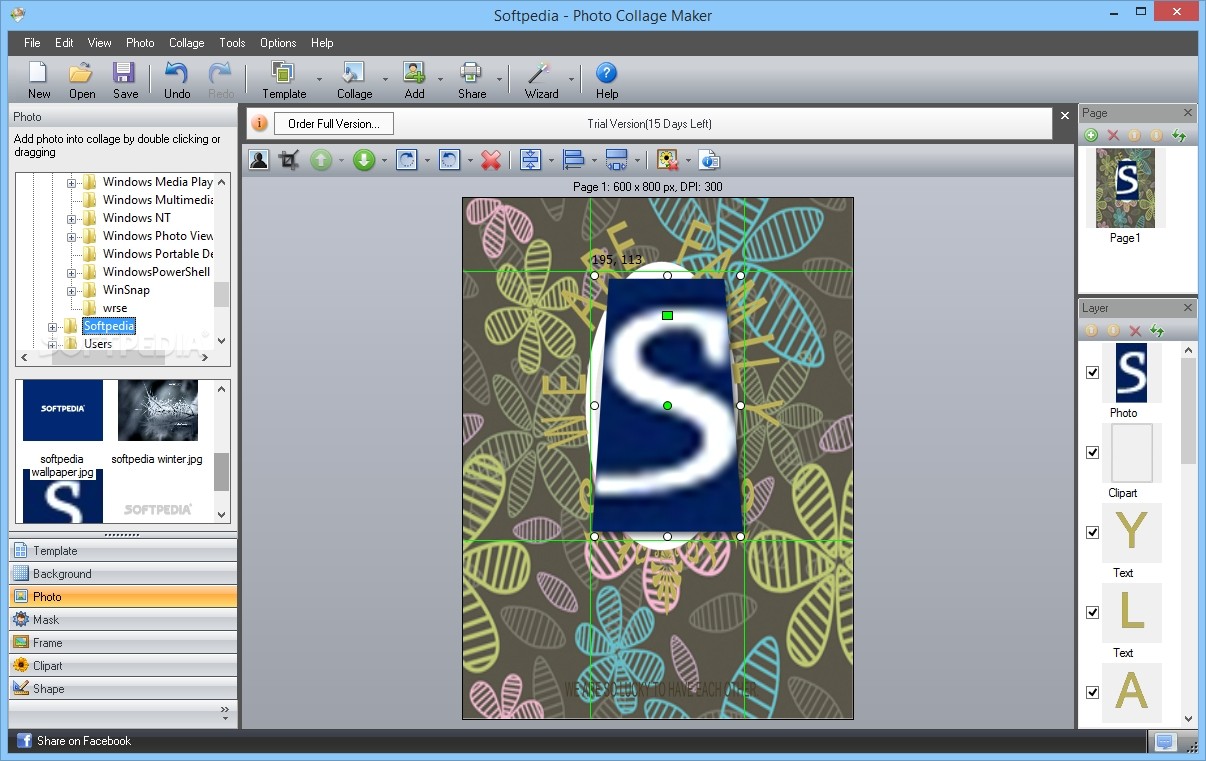Expand the WinSnap folder tree node

pyautogui.click(x=72, y=291)
